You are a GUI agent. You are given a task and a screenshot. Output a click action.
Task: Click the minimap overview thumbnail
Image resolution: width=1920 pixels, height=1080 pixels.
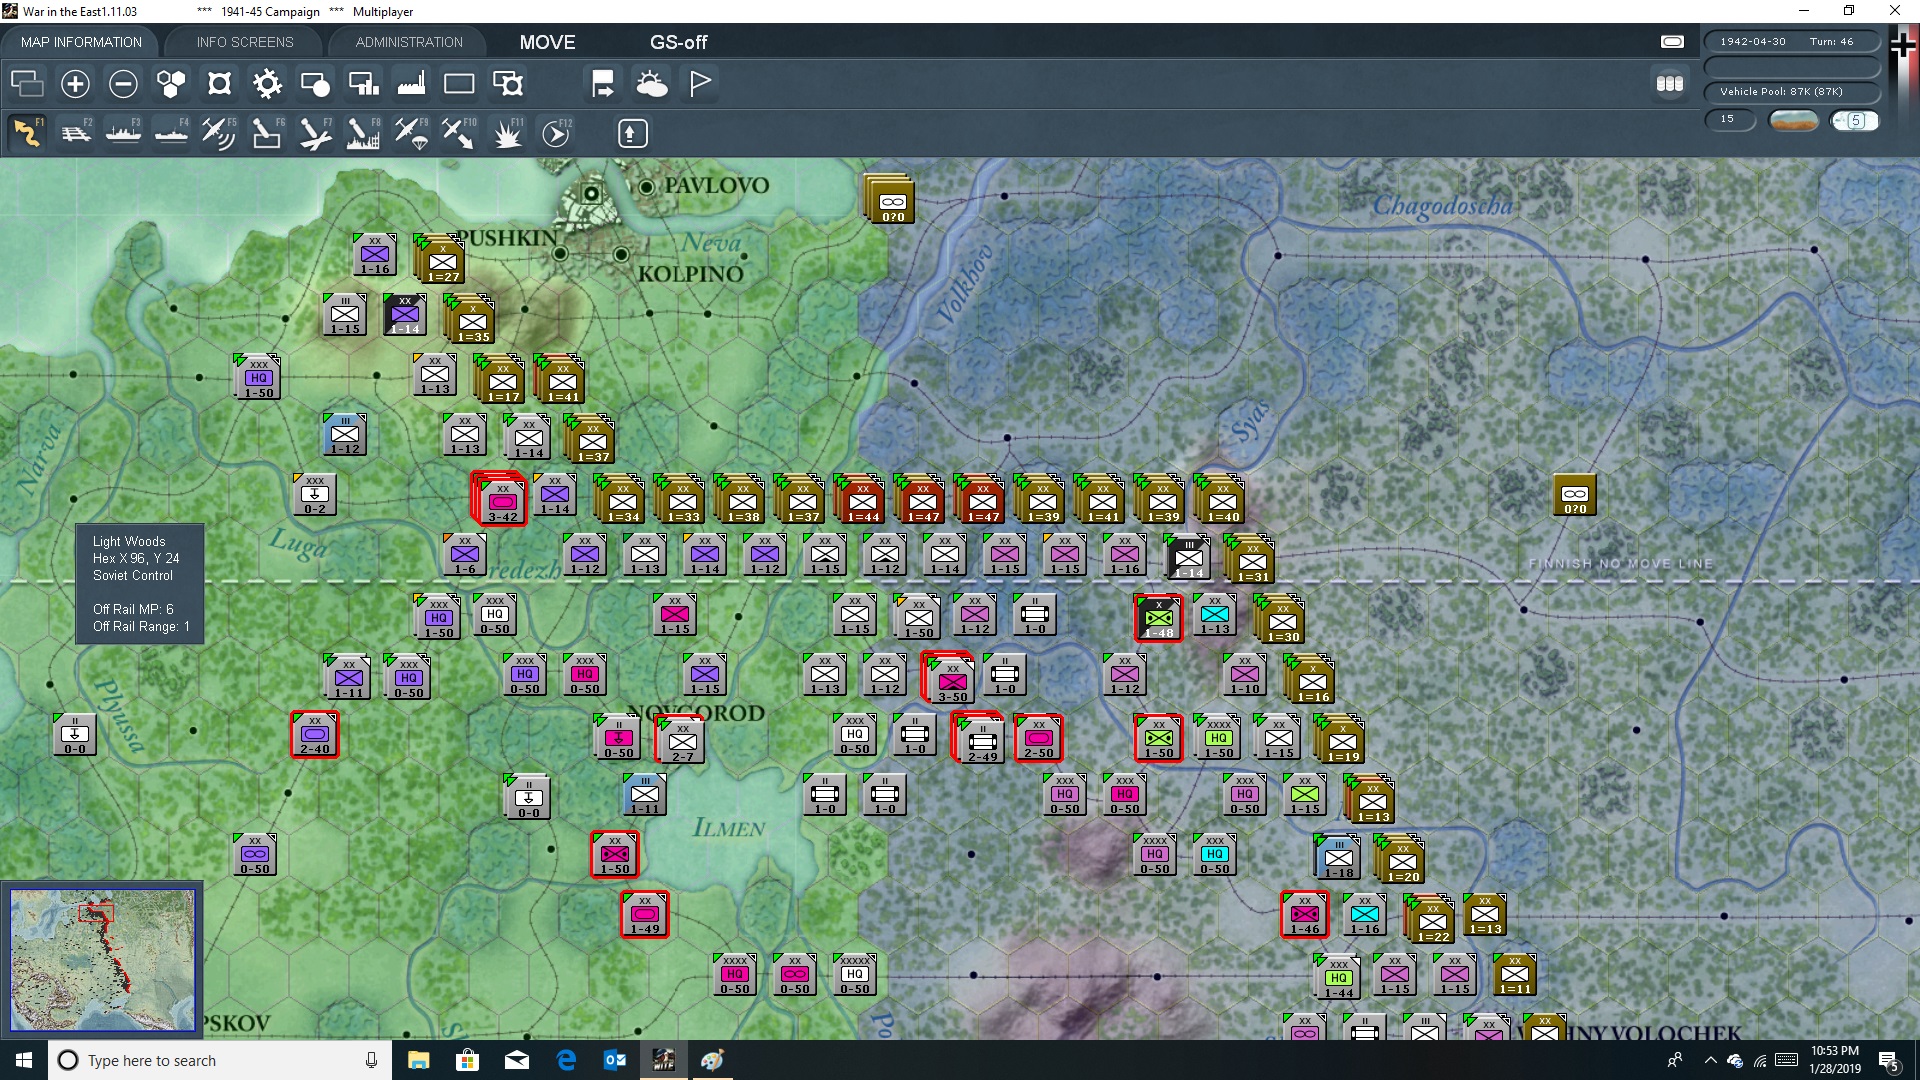click(103, 960)
